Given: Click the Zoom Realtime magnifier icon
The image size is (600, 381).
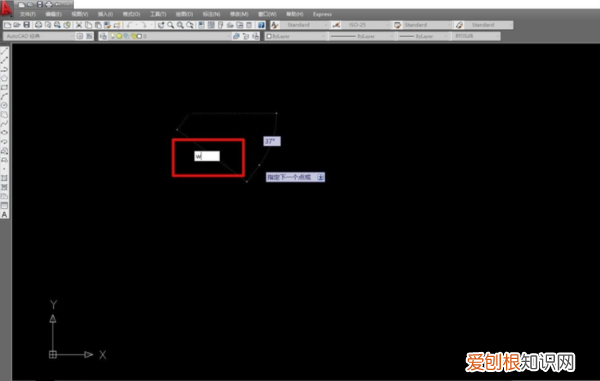Looking at the screenshot, I should click(171, 25).
